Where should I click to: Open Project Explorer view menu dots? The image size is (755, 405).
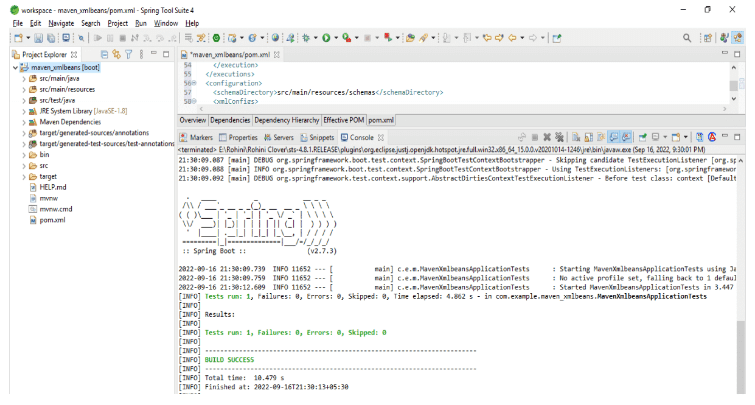pos(141,54)
